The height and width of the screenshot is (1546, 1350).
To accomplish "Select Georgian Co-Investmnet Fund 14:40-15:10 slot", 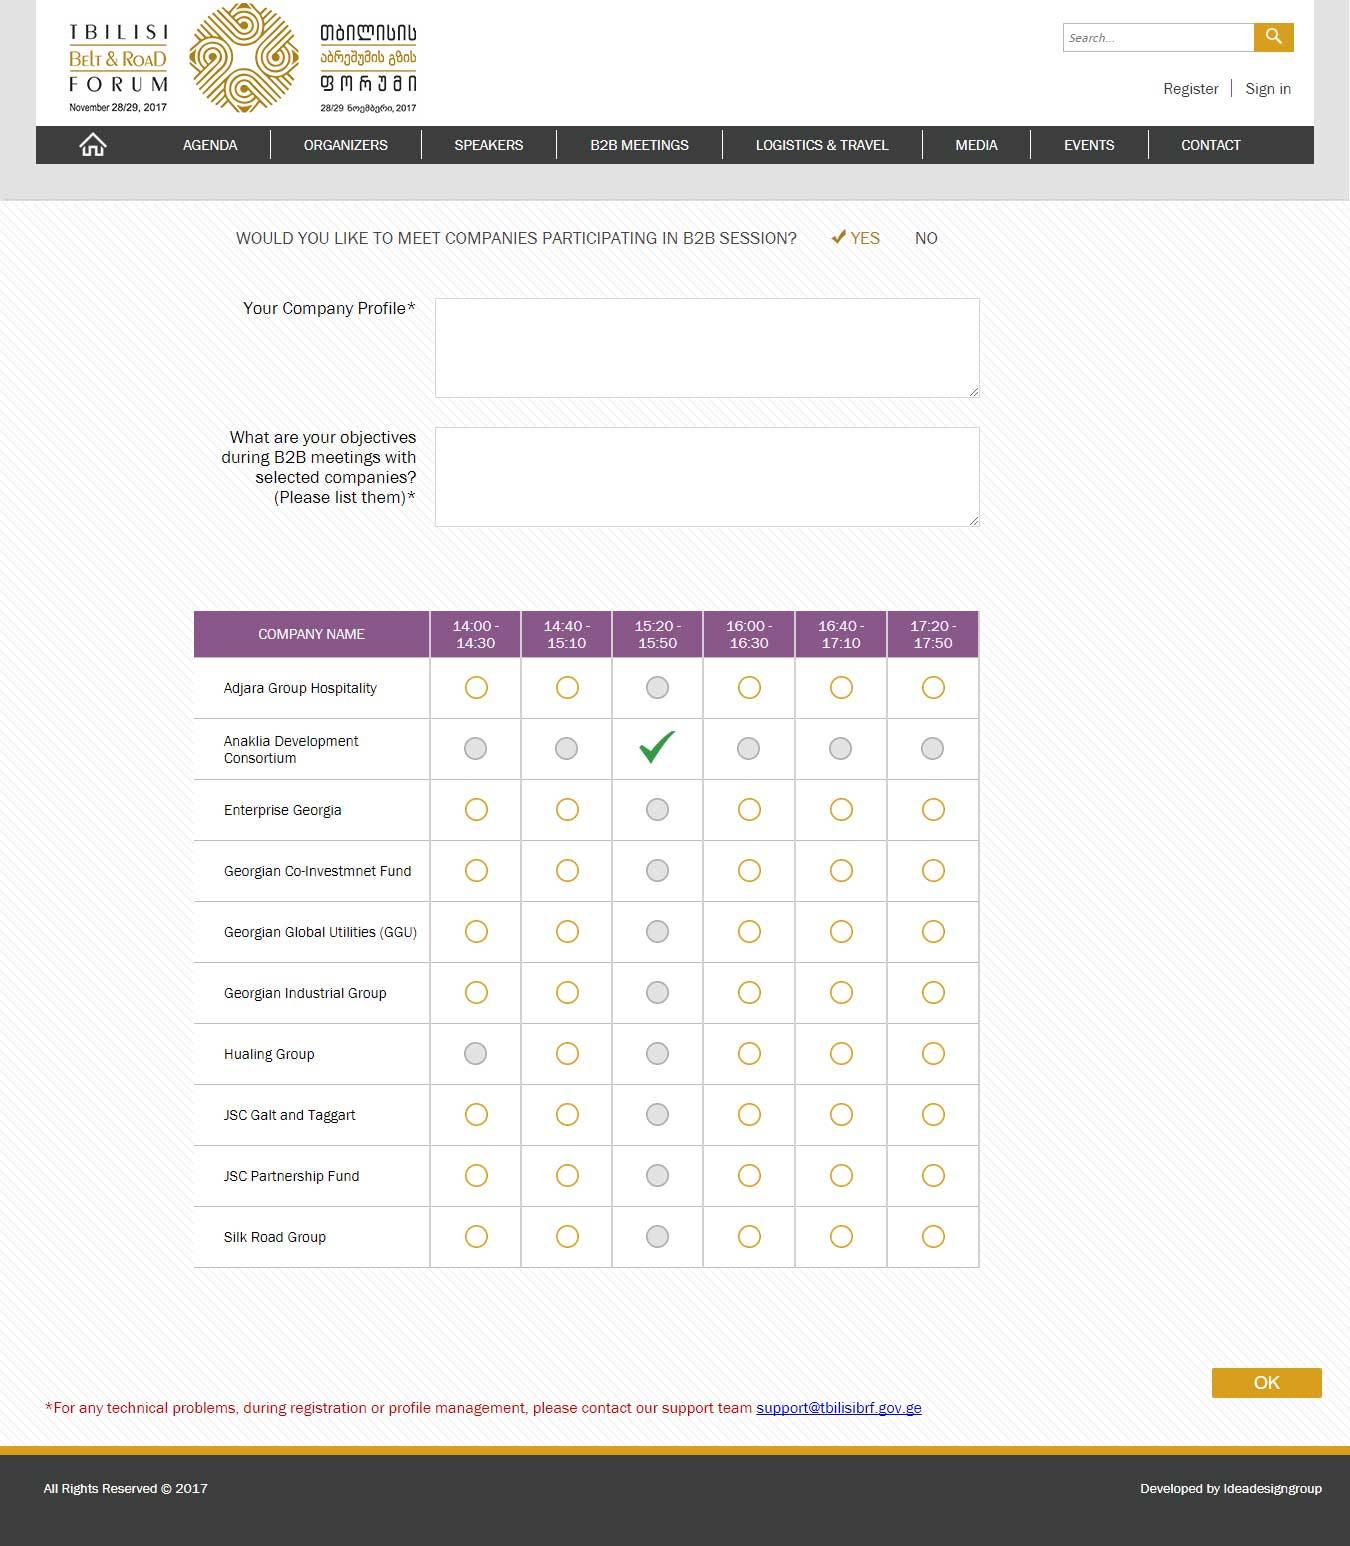I will point(567,870).
